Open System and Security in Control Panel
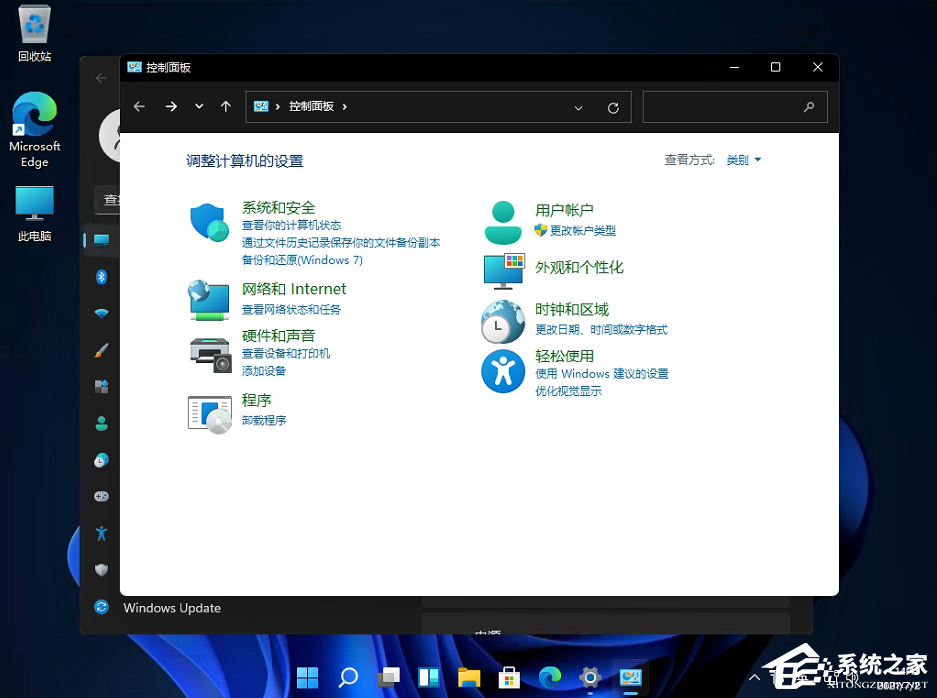937x698 pixels. pos(278,207)
